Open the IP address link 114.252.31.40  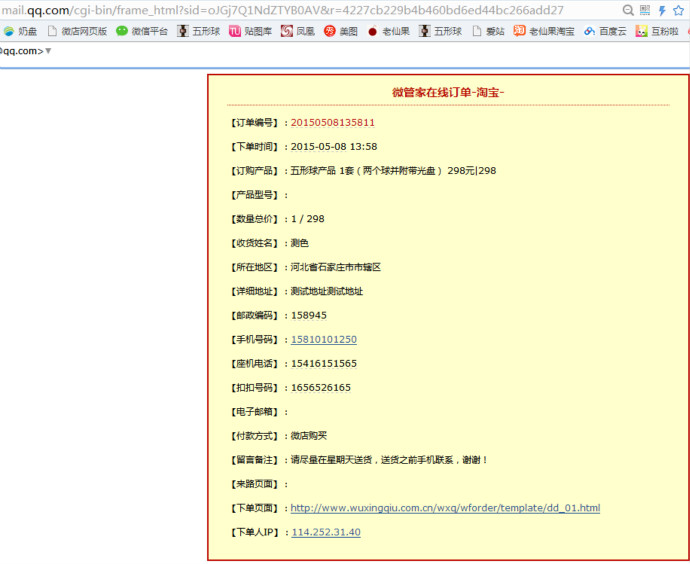point(326,532)
